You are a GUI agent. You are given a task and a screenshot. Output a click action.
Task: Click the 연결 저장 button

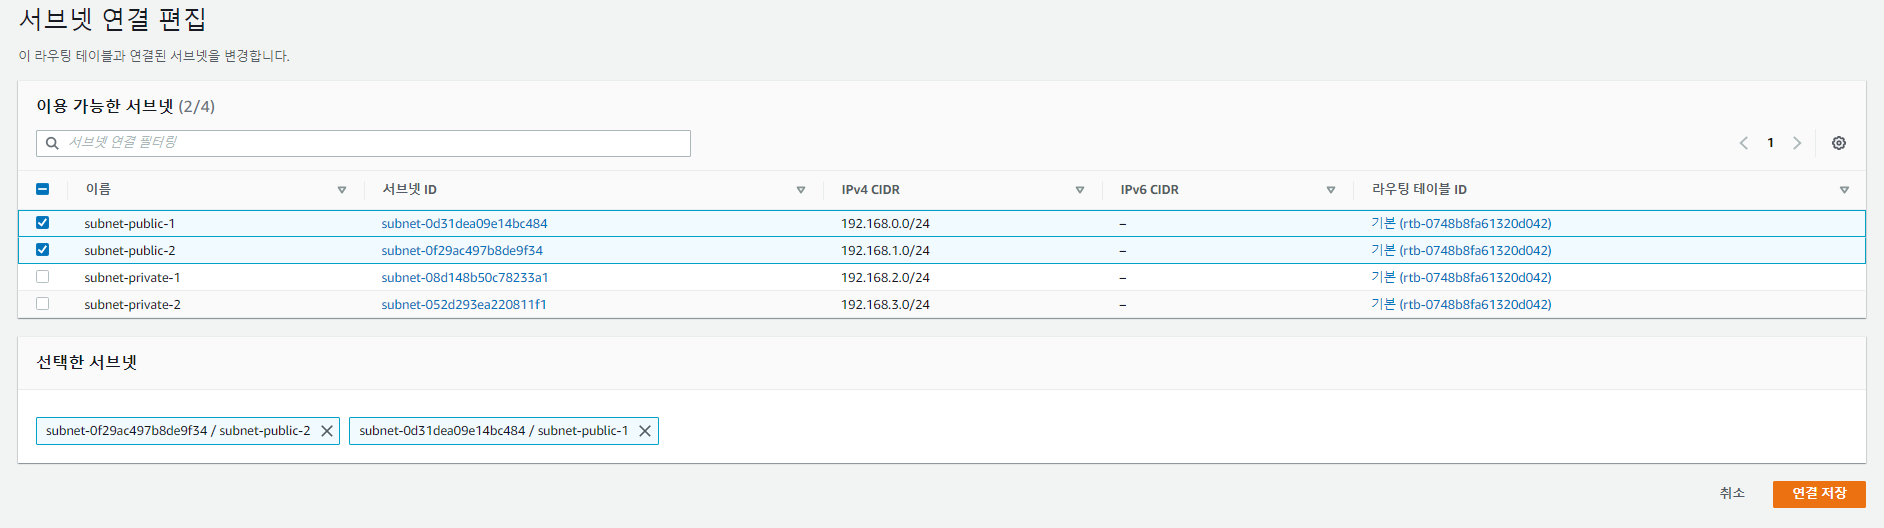(1818, 494)
